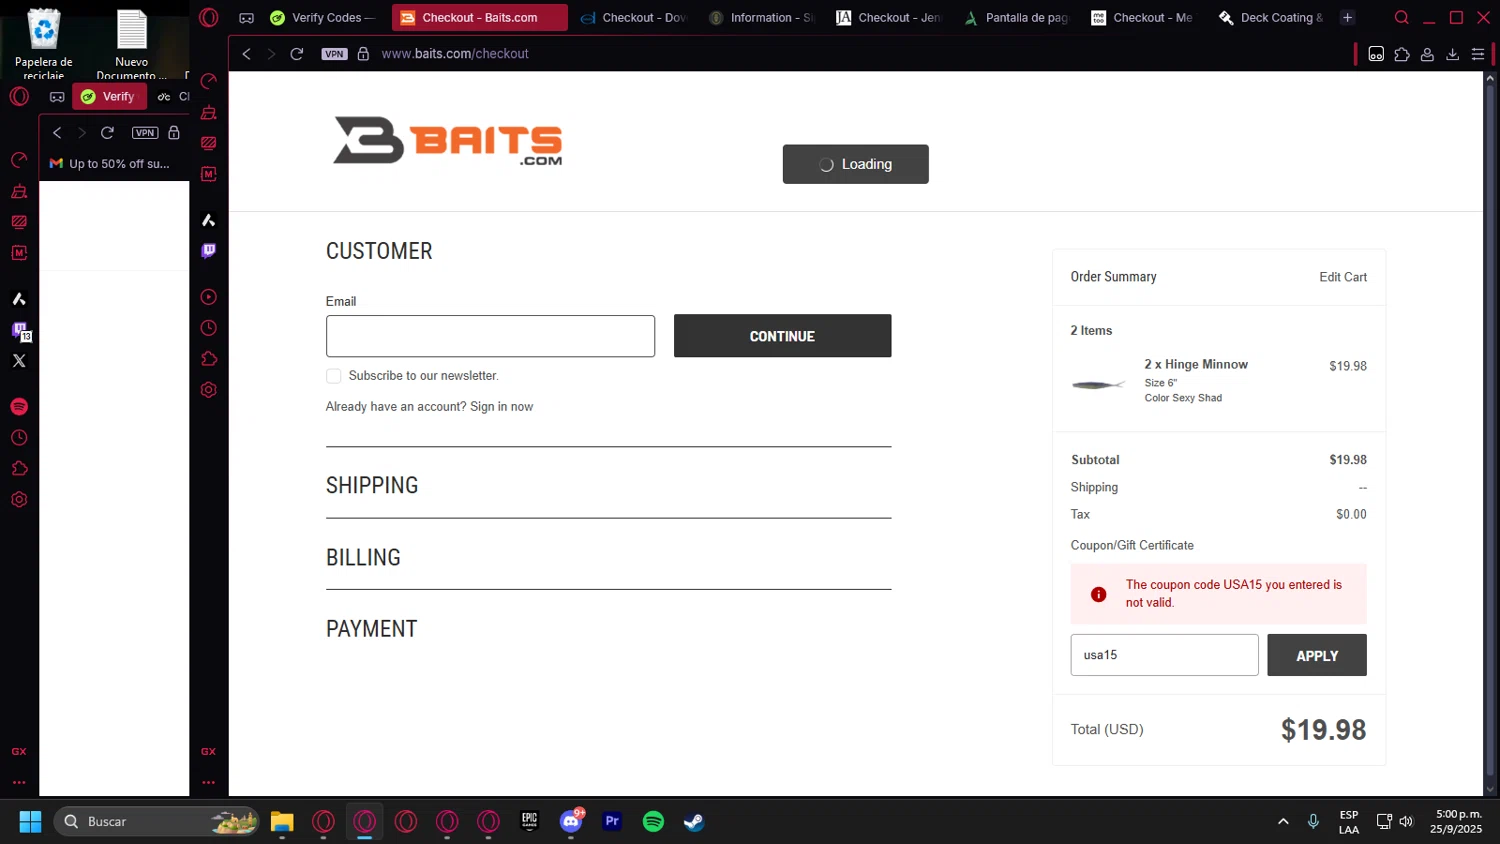
Task: Open Windows Start menu
Action: tap(30, 821)
